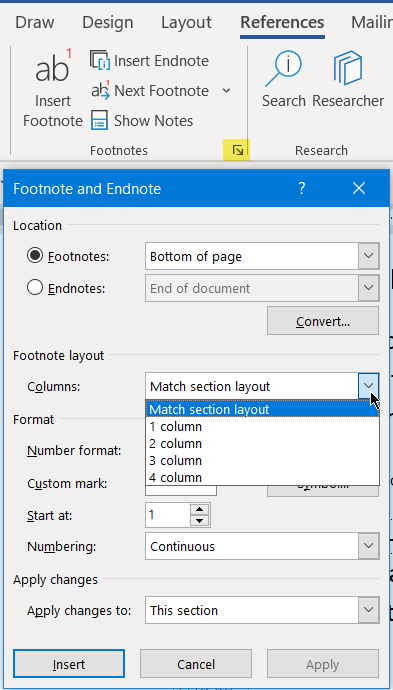Choose 3 column option
The image size is (393, 690).
[262, 460]
